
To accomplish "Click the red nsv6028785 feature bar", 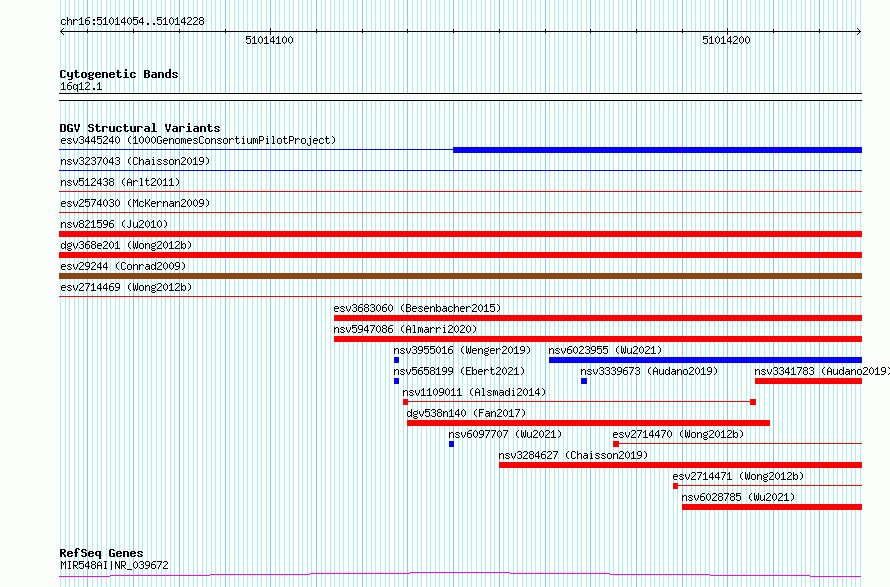I will click(772, 507).
